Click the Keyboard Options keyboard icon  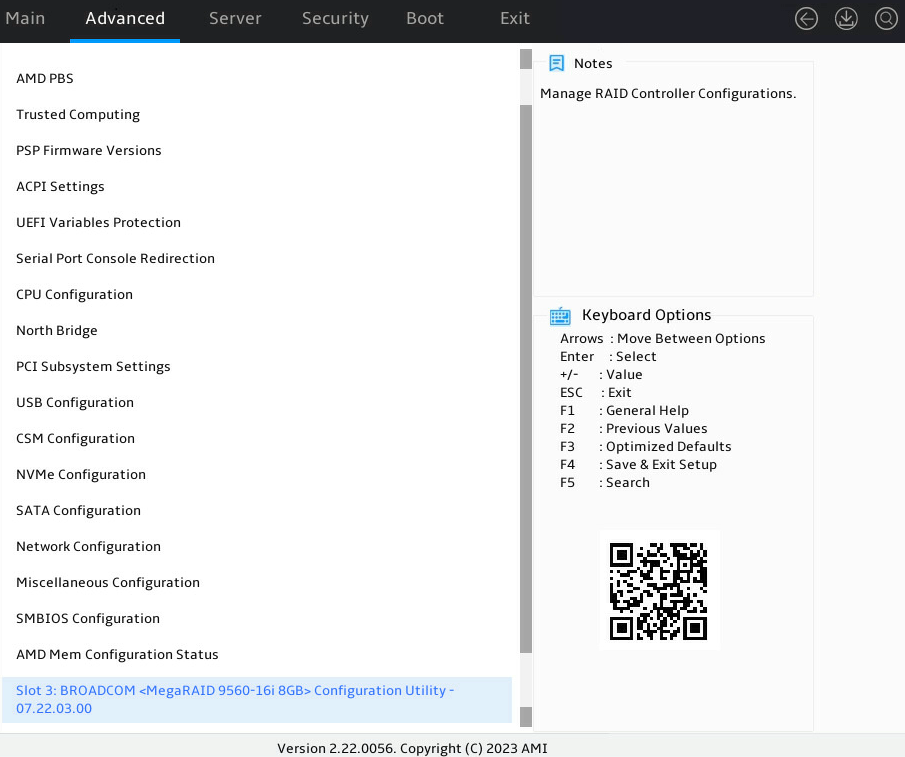point(560,316)
